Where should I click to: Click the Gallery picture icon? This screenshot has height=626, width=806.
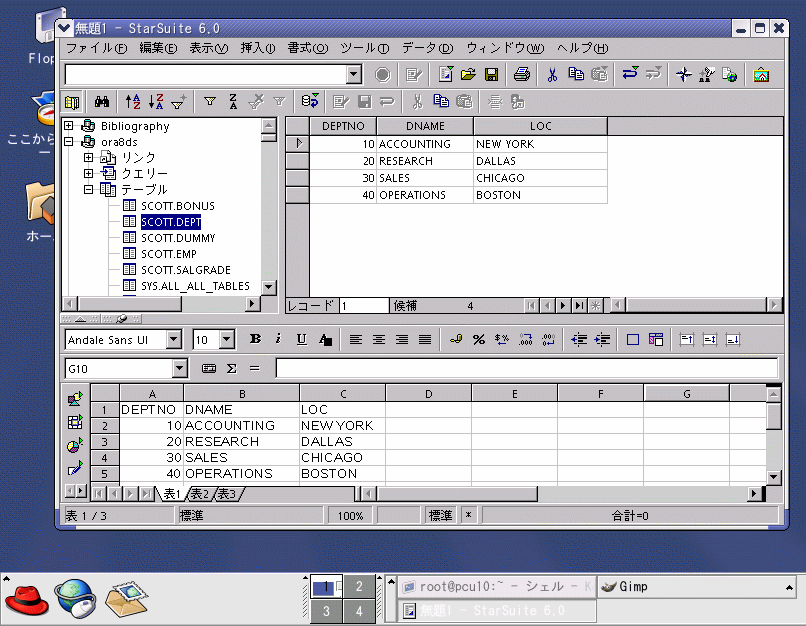761,75
